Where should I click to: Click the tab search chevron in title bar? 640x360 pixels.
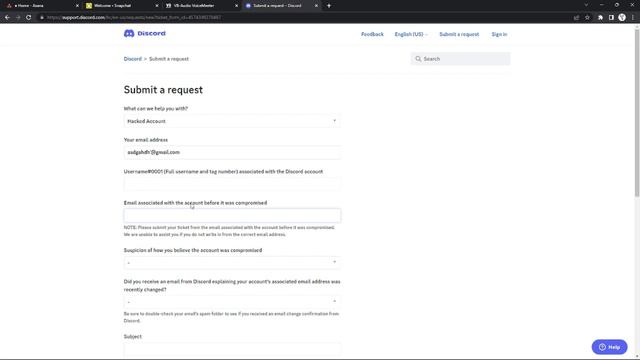(586, 5)
